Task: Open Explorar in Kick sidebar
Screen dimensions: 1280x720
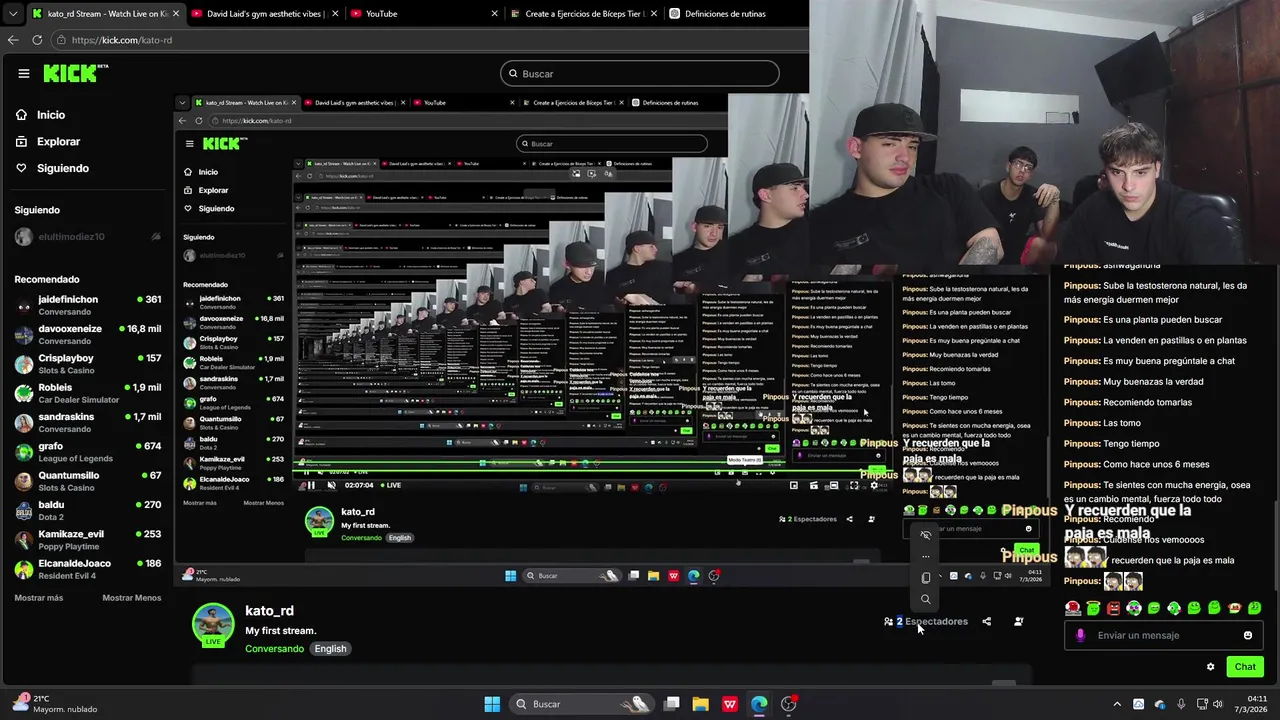Action: (x=47, y=142)
